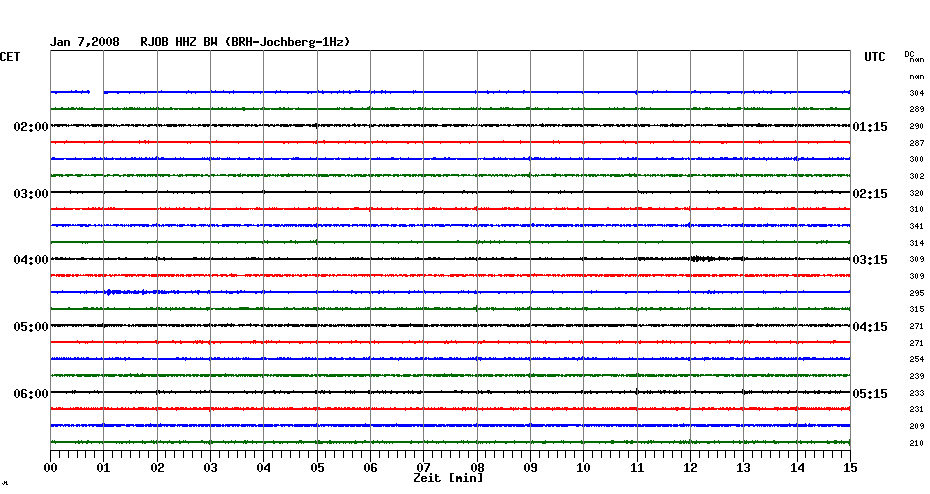Screen dimensions: 930x494
Task: Click DC value 254
Action: tap(916, 359)
